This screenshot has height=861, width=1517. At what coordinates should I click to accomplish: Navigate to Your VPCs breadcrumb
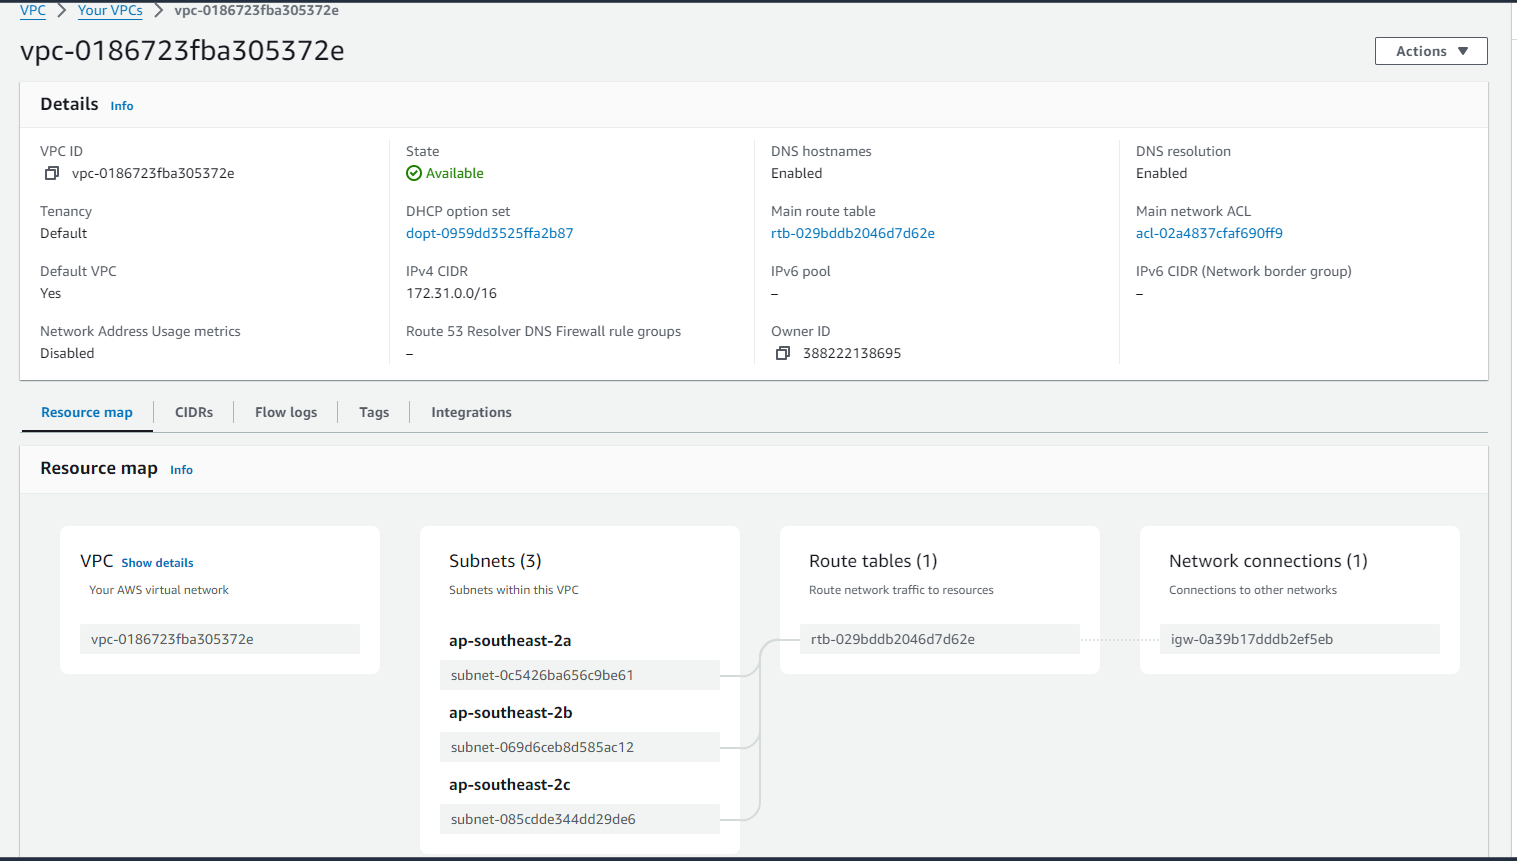pyautogui.click(x=110, y=11)
